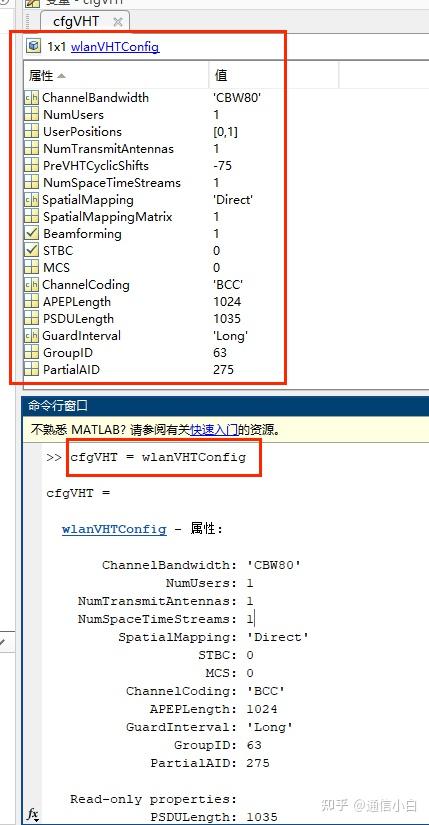Image resolution: width=429 pixels, height=825 pixels.
Task: Click the ChannelBandwidth char property icon
Action: [x=33, y=98]
